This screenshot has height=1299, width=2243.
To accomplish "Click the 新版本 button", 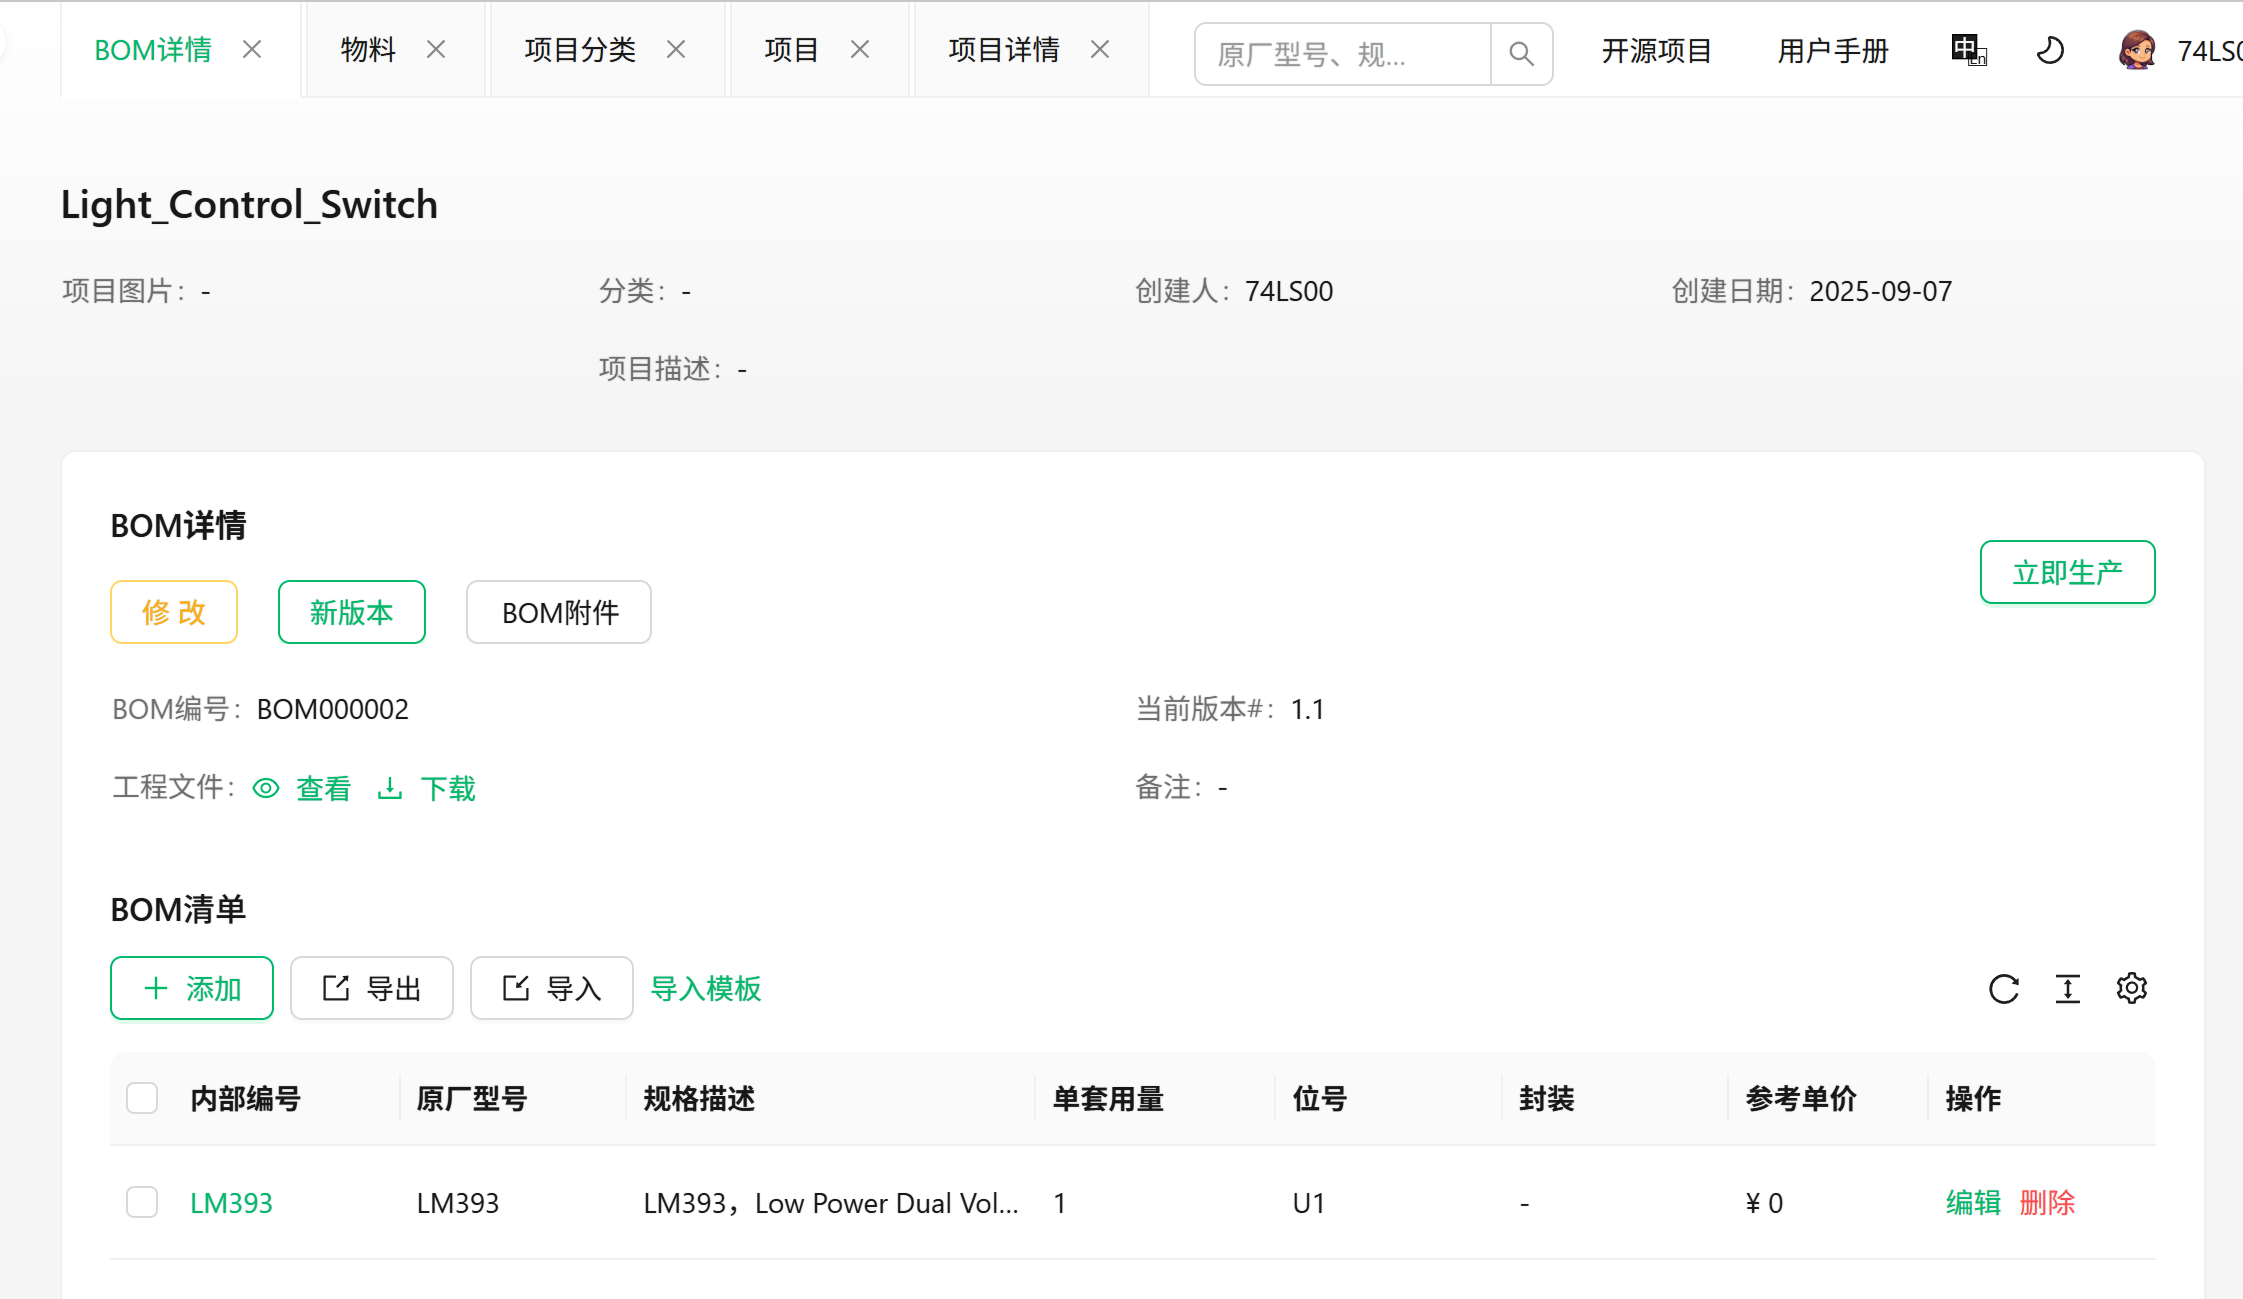I will [351, 612].
